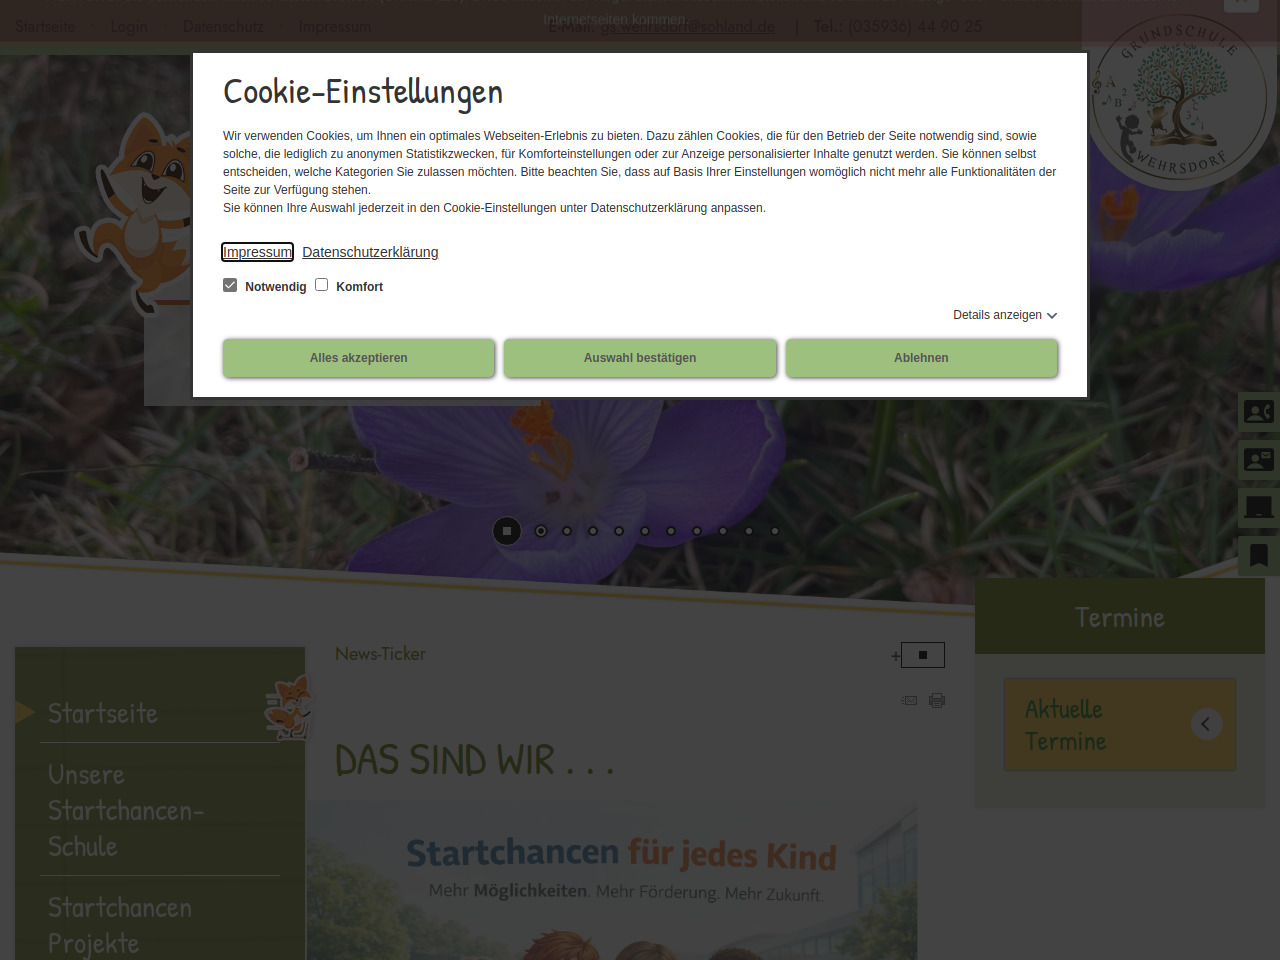Click the bookmark icon in side toolbar
Screen dimensions: 1280x960
[x=1258, y=556]
